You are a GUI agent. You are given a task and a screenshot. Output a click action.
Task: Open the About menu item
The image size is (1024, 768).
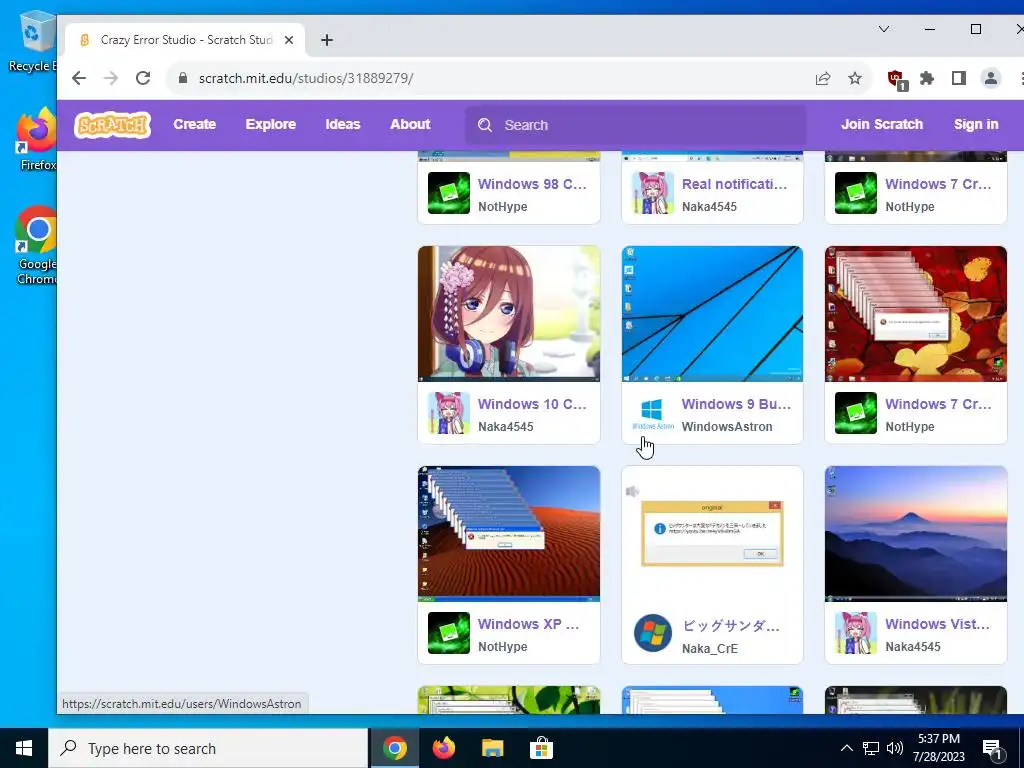410,124
